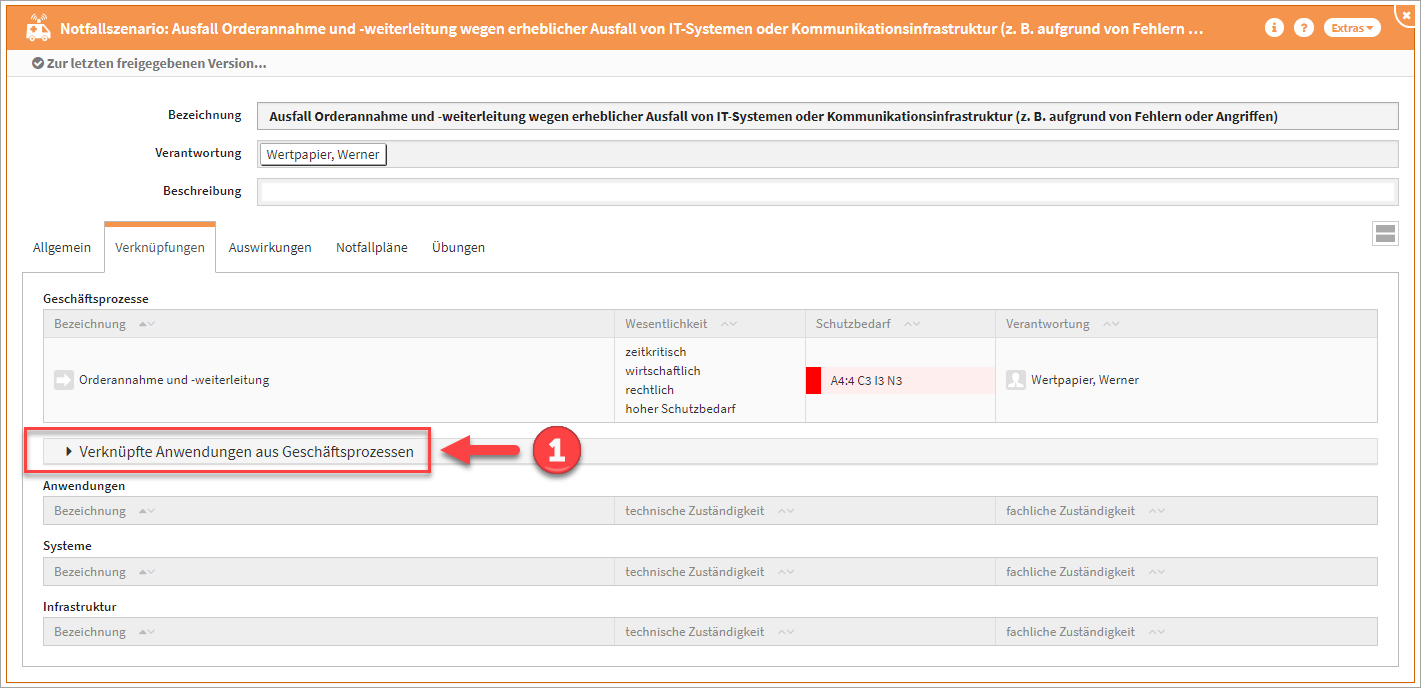This screenshot has height=688, width=1421.
Task: Click arrow icon next to Orderannahme process
Action: point(64,380)
